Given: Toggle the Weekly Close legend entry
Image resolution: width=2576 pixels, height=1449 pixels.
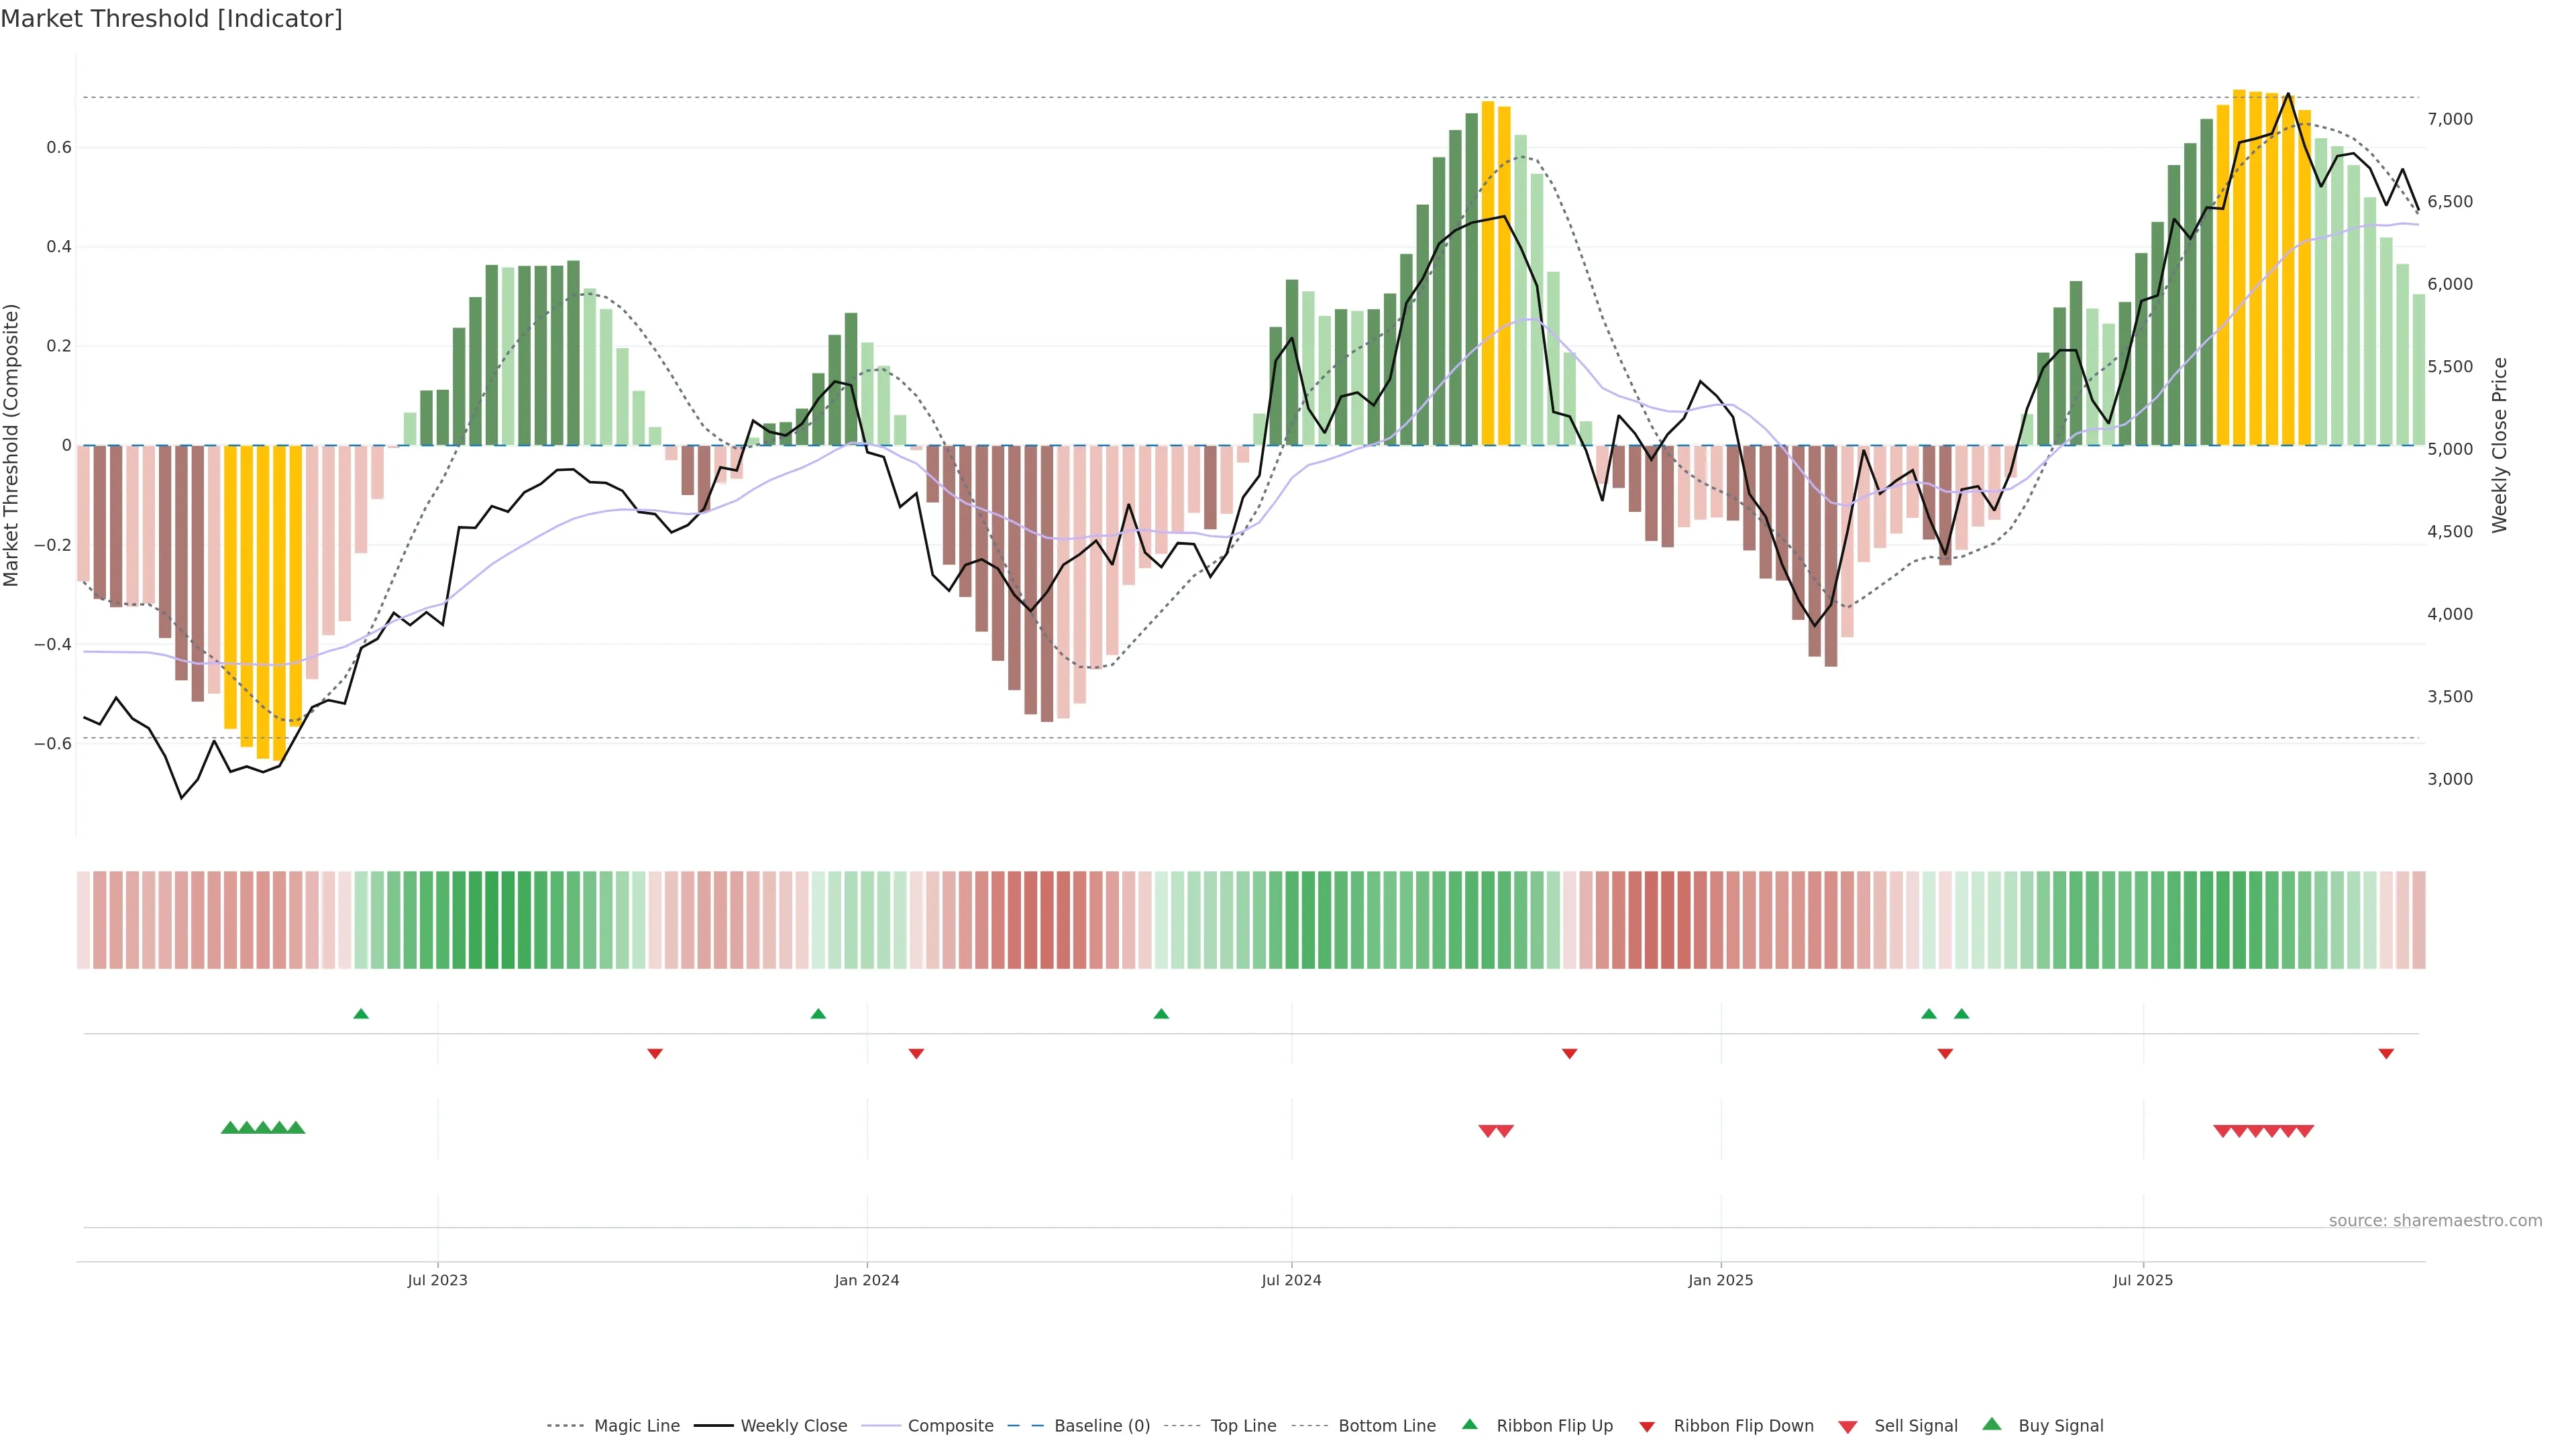Looking at the screenshot, I should (793, 1426).
